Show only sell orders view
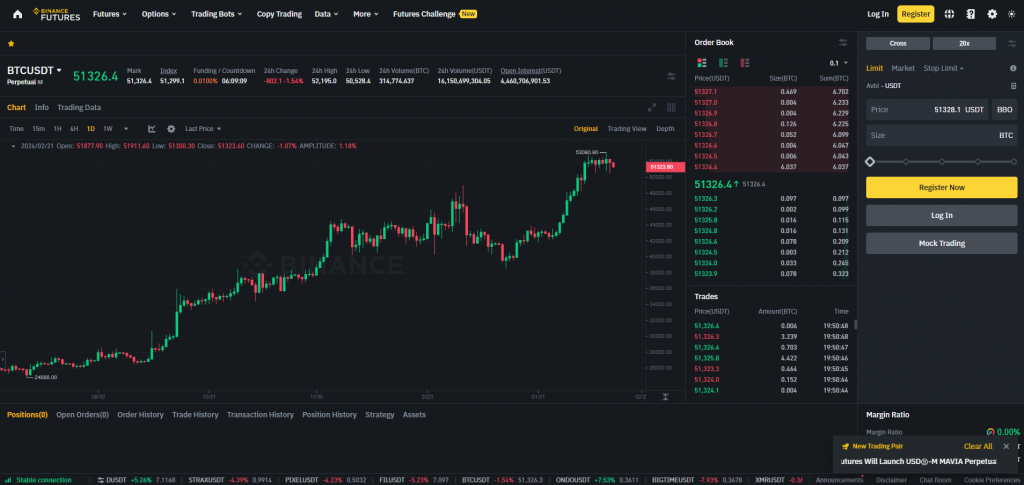Viewport: 1024px width, 485px height. [744, 63]
